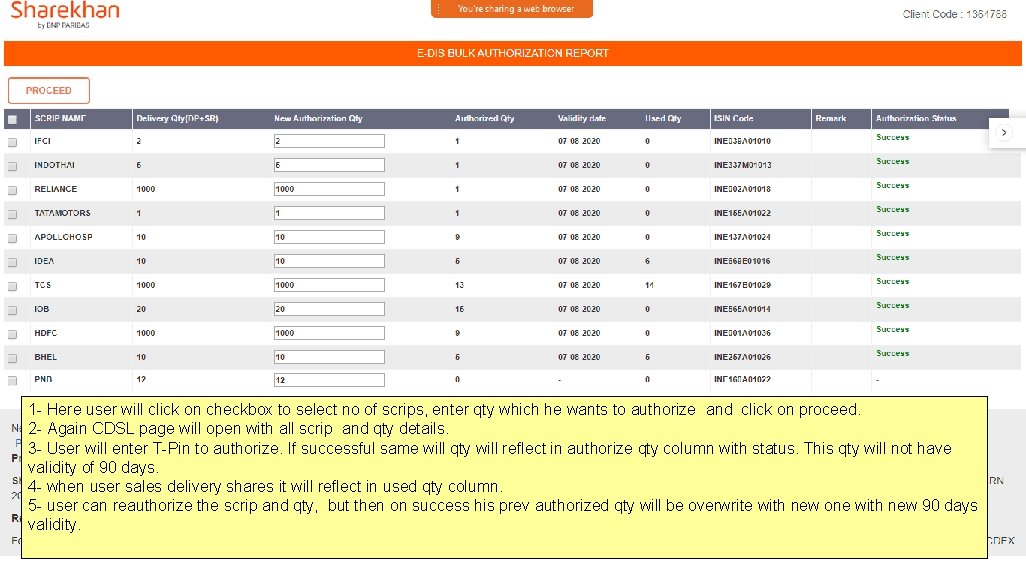Click the APOLLOHOSP scrip name
This screenshot has width=1026, height=576.
click(x=63, y=237)
